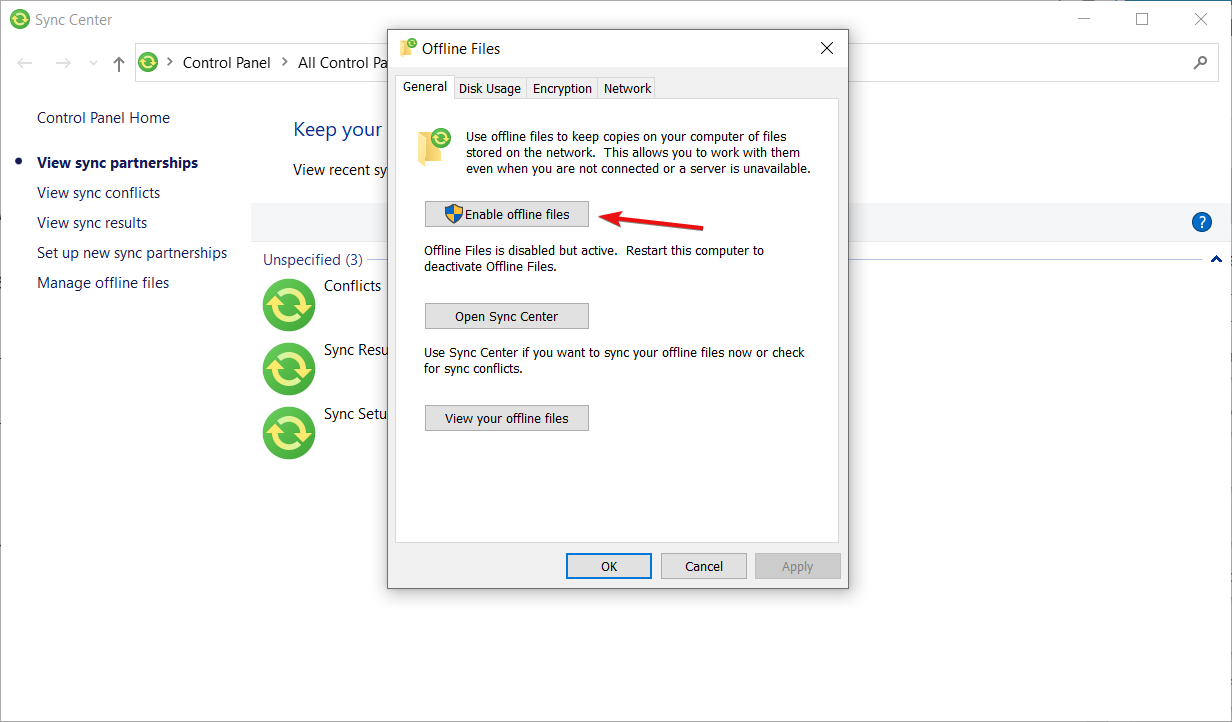The width and height of the screenshot is (1232, 722).
Task: Click the offline files folder icon in dialog
Action: coord(435,145)
